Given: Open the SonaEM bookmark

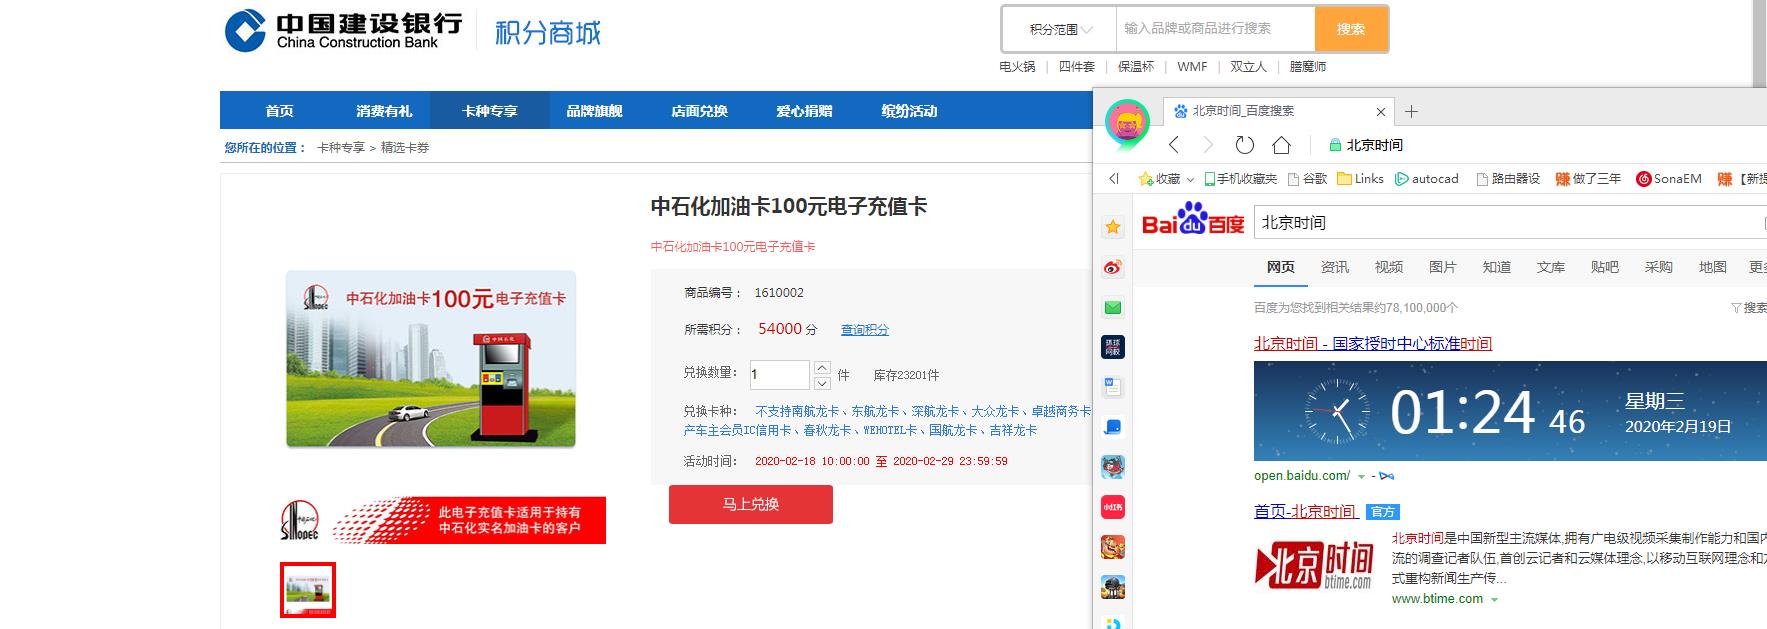Looking at the screenshot, I should [x=1668, y=179].
